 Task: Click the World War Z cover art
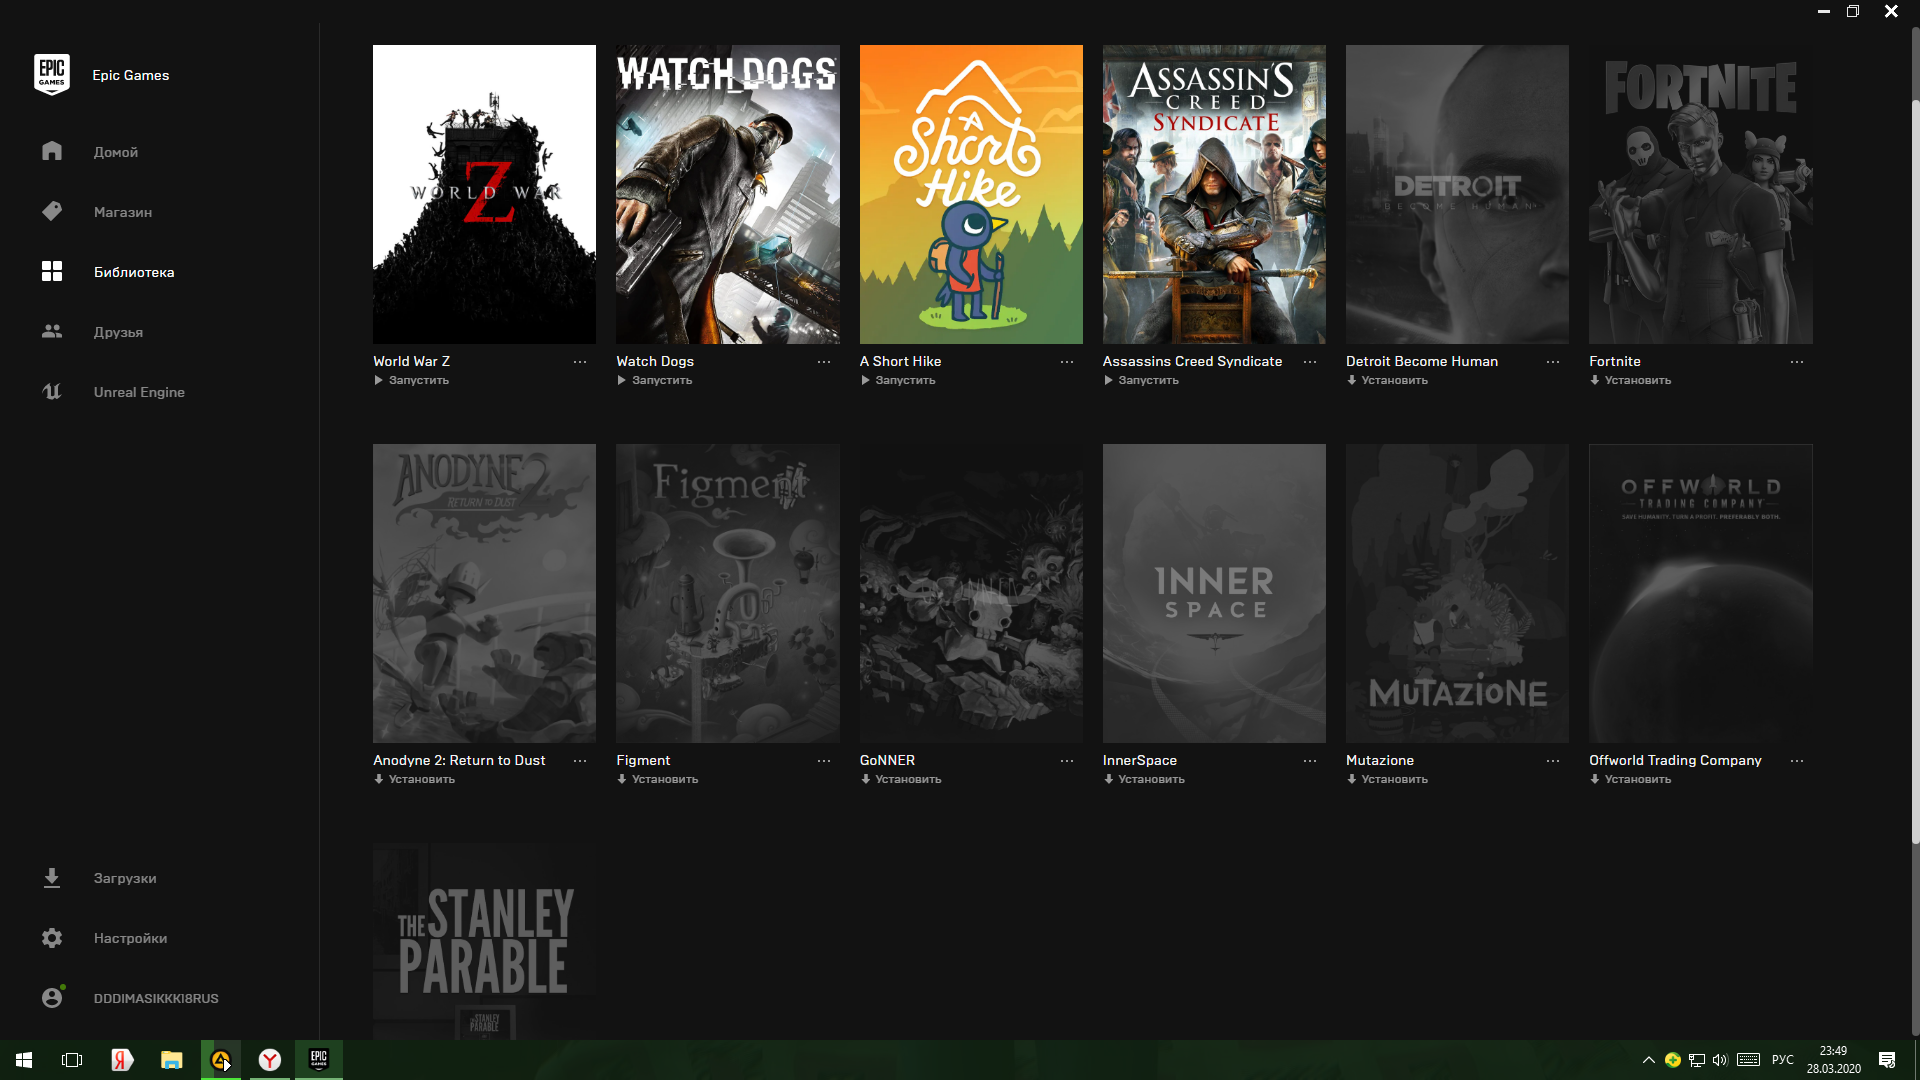pos(484,194)
